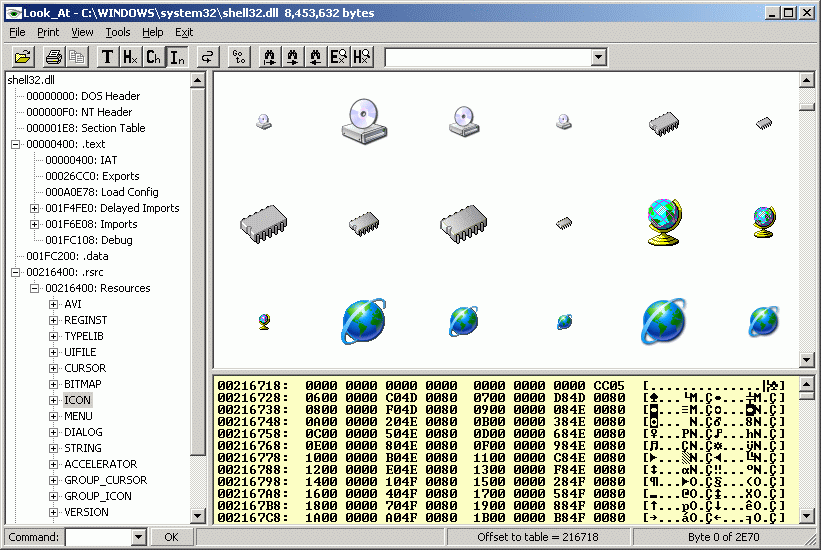Click the printer icon in toolbar
Image resolution: width=821 pixels, height=550 pixels.
(x=54, y=57)
